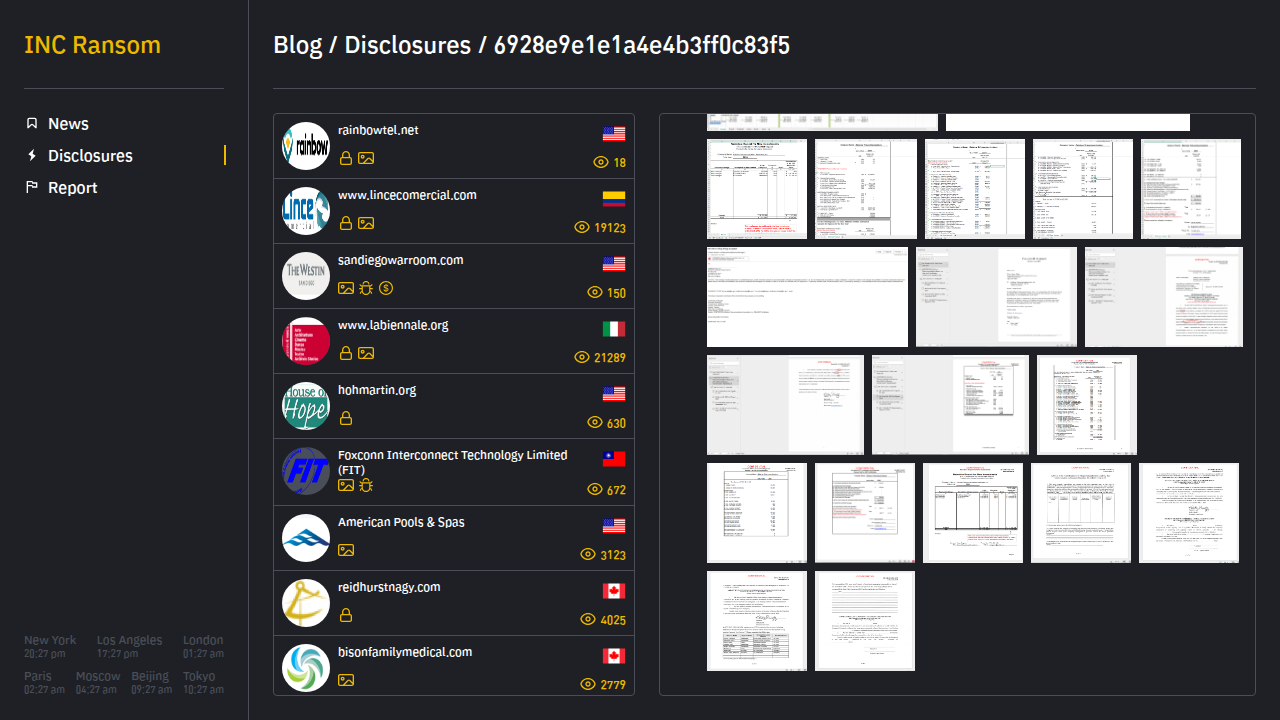The width and height of the screenshot is (1280, 720).
Task: Click the INC Ransom site title
Action: click(92, 46)
